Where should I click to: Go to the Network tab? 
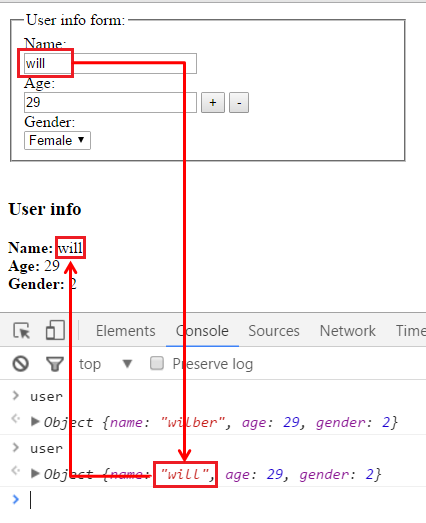tap(348, 331)
